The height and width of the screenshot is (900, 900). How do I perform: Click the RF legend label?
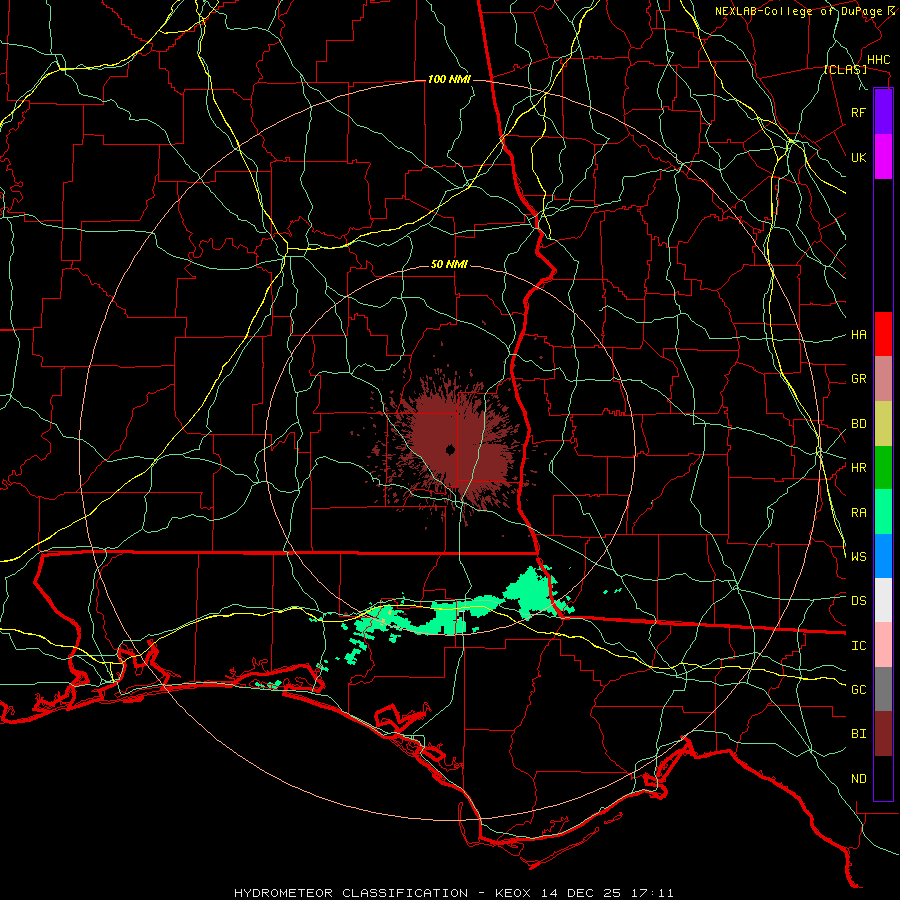(x=859, y=112)
